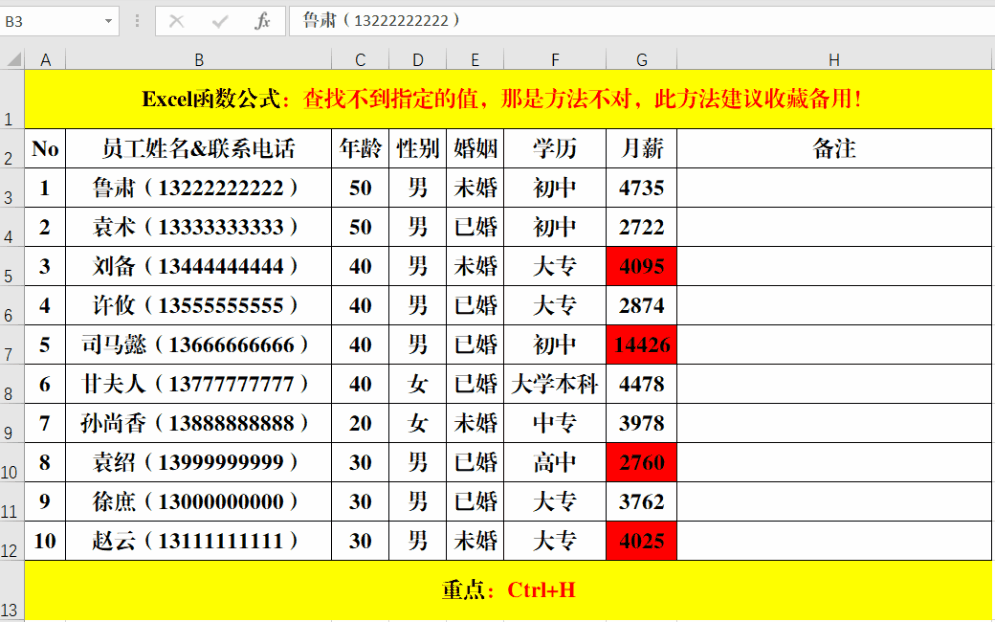The width and height of the screenshot is (995, 622).
Task: Click the 月薪 header cell
Action: (642, 149)
